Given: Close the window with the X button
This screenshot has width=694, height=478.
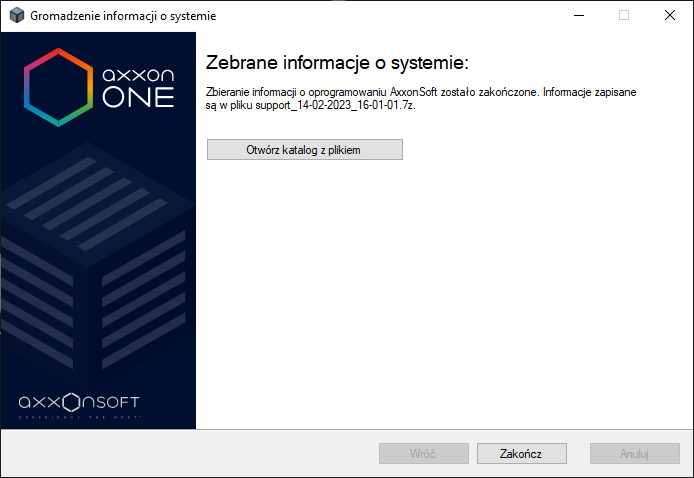Looking at the screenshot, I should [x=670, y=16].
